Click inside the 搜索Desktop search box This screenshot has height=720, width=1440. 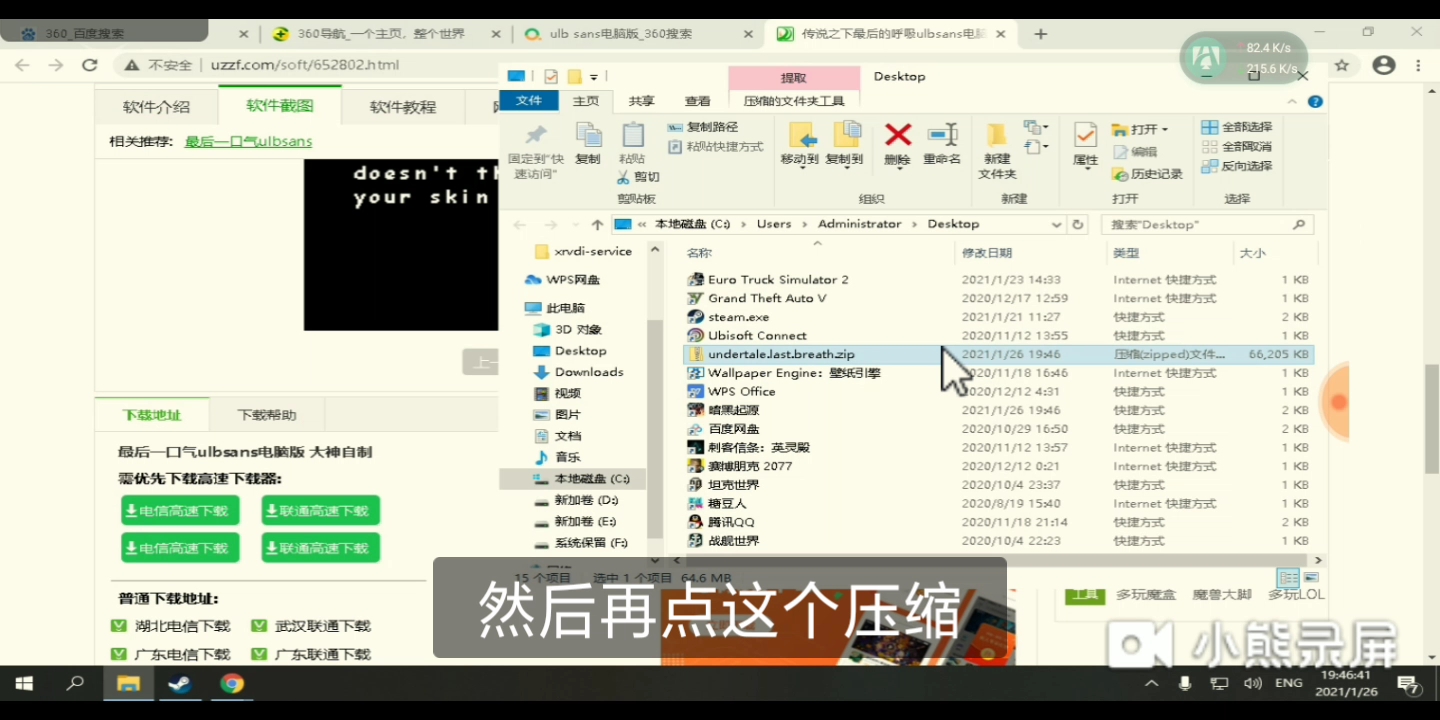pyautogui.click(x=1200, y=224)
